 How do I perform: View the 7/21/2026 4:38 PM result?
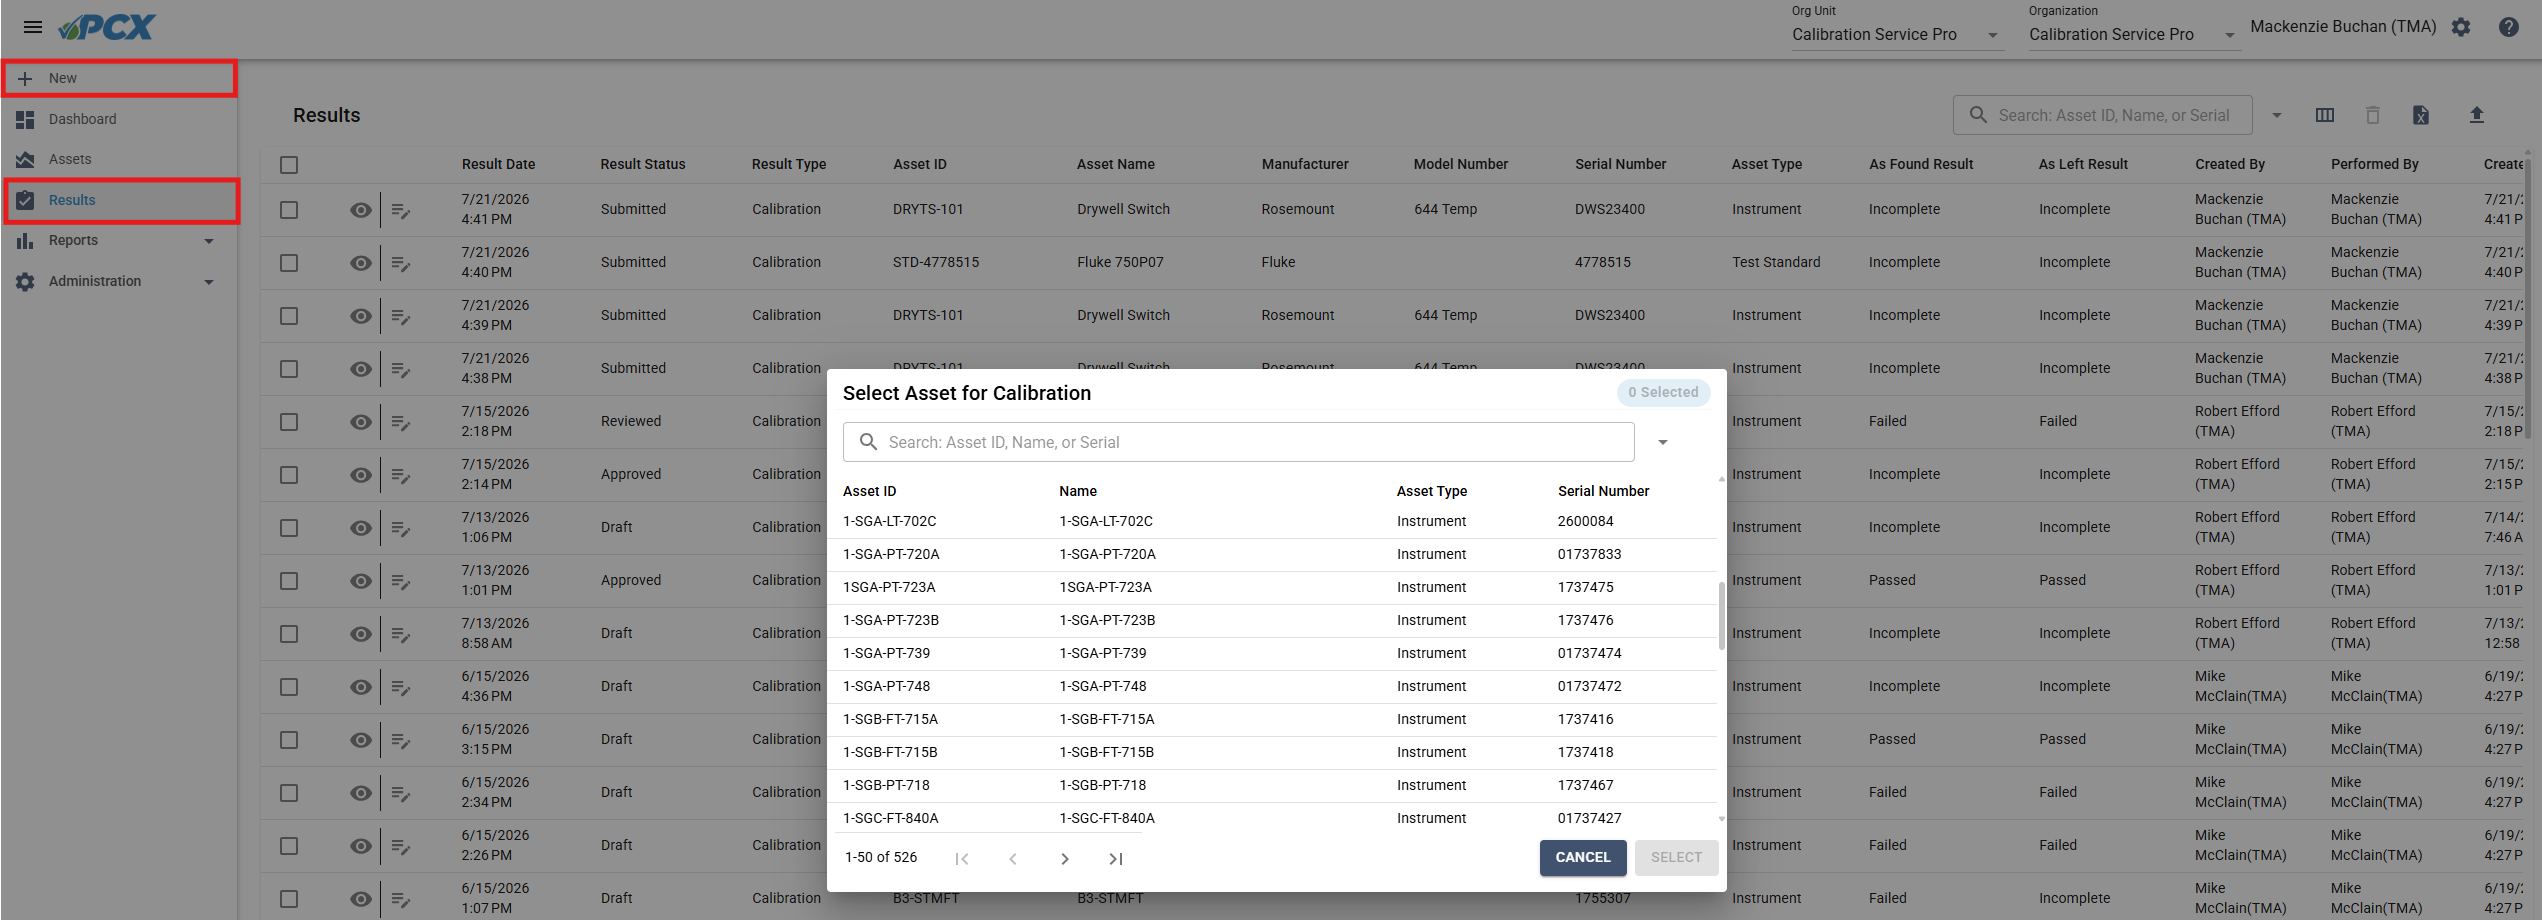pos(361,369)
